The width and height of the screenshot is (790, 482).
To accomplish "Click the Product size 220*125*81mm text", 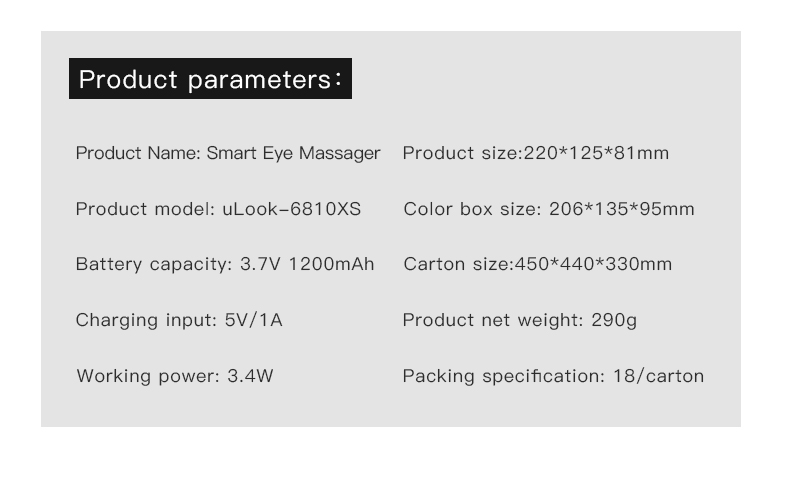I will tap(536, 153).
